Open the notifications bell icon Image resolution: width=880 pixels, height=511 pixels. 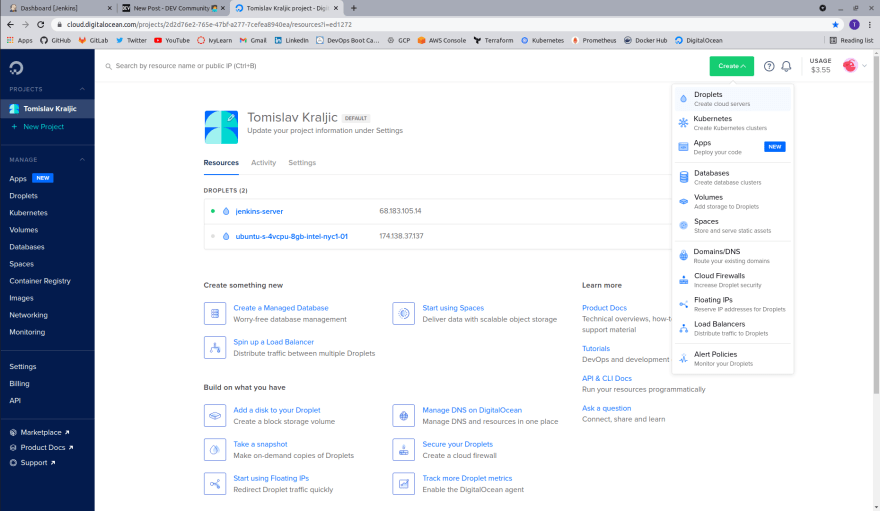[x=786, y=66]
